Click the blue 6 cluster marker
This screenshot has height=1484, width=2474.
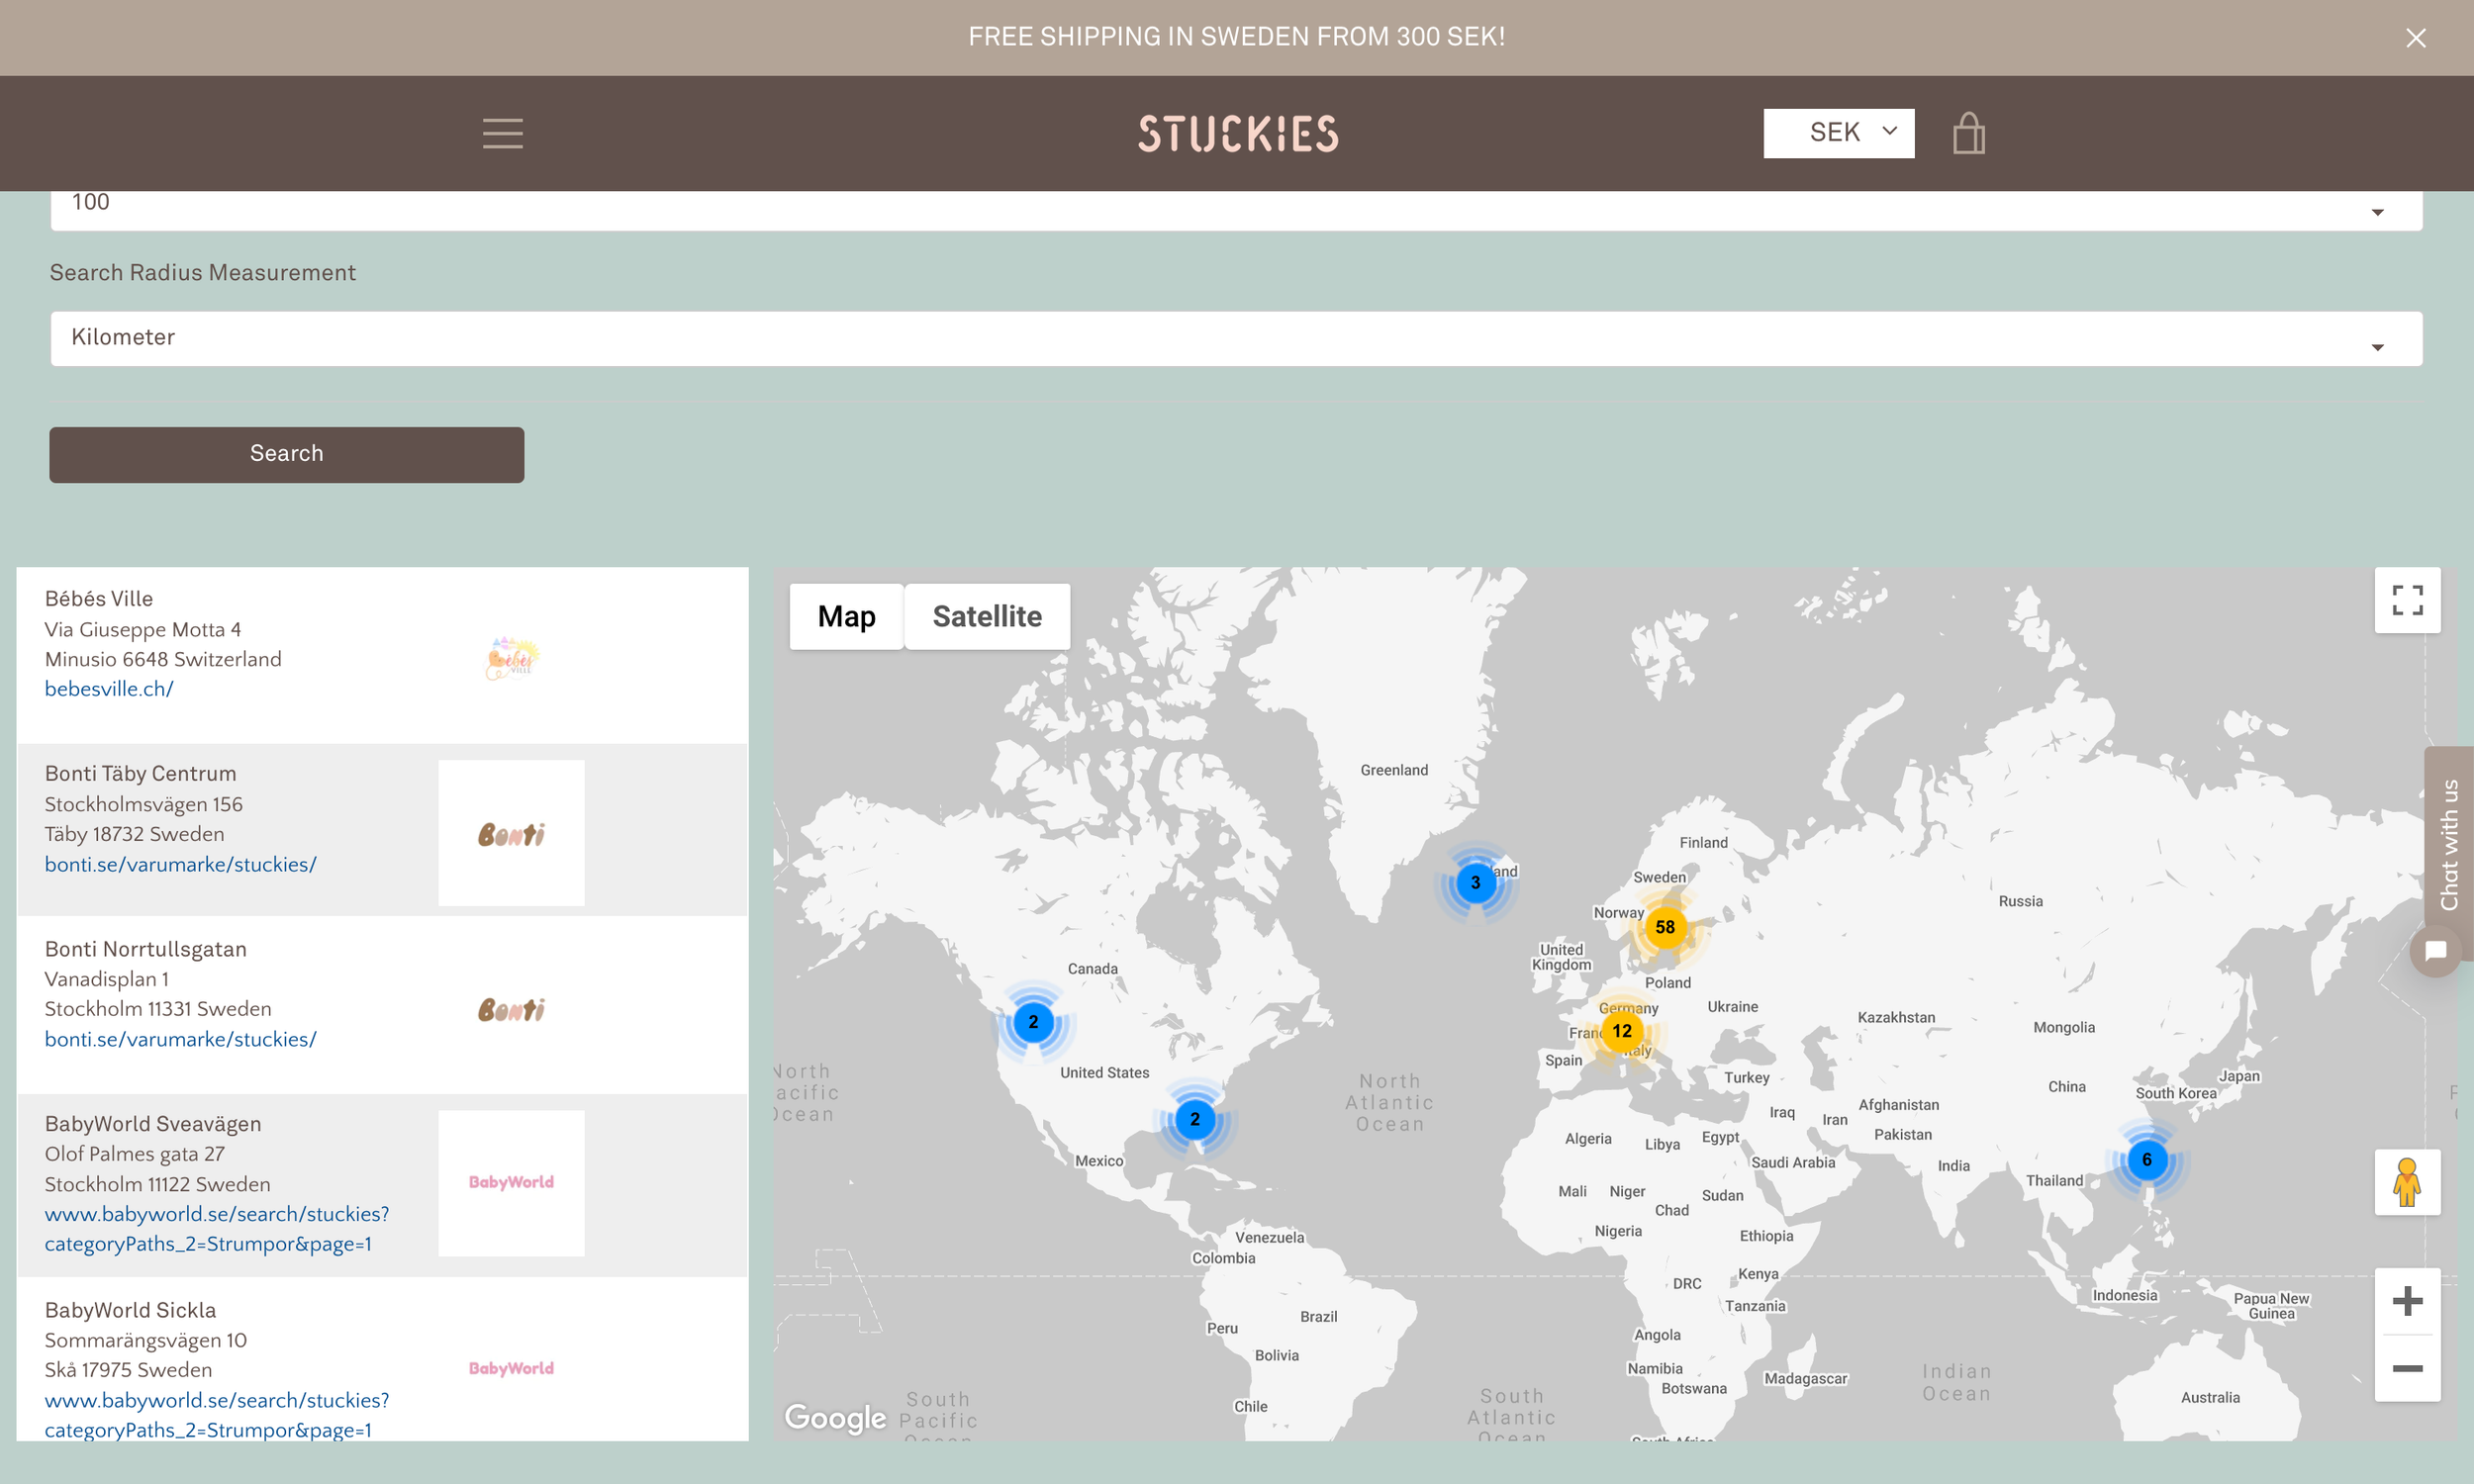pyautogui.click(x=2146, y=1160)
